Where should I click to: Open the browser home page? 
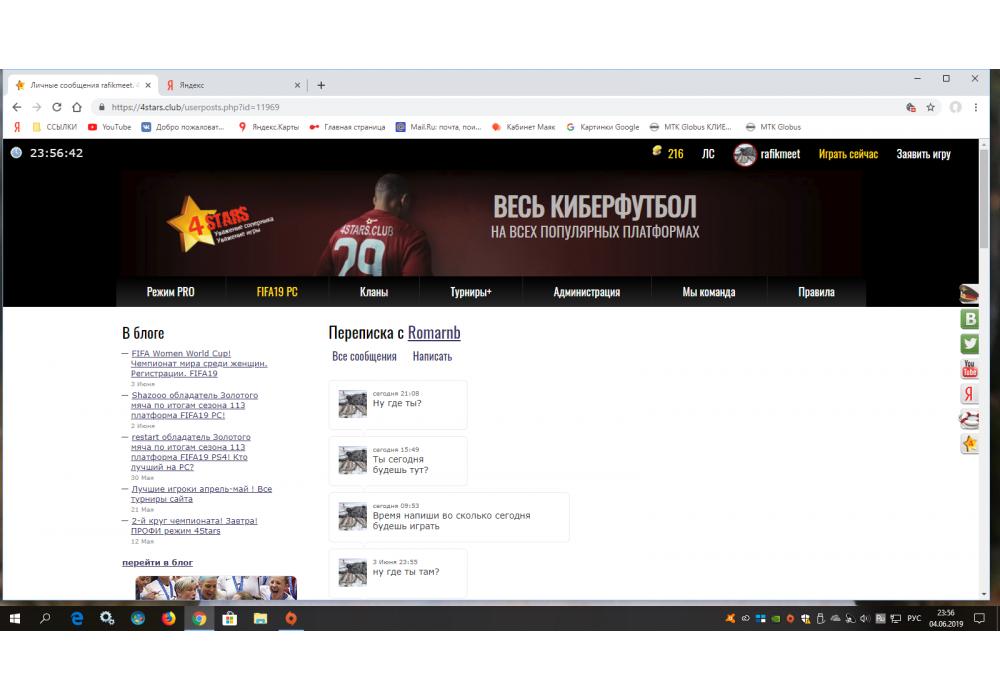click(x=77, y=107)
